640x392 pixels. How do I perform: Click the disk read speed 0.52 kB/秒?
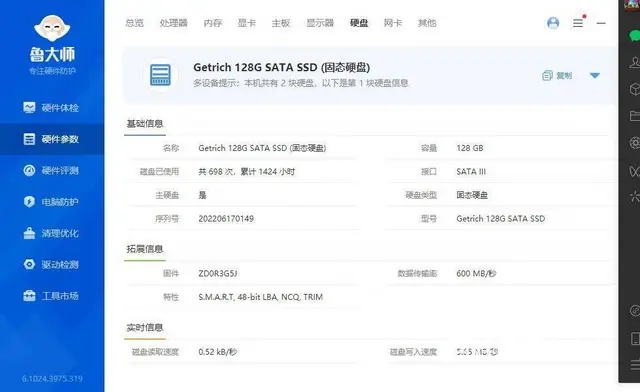click(218, 352)
